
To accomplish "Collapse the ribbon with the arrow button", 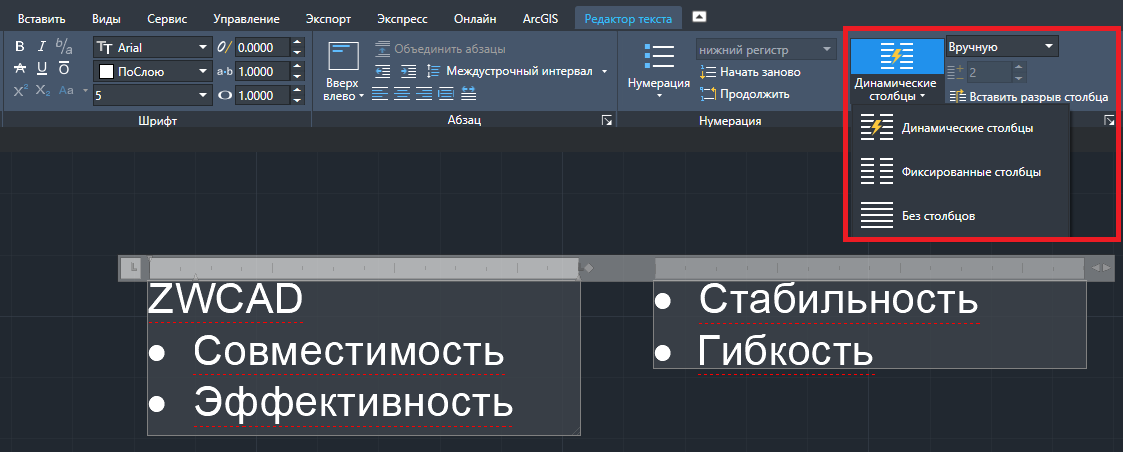I will point(700,16).
